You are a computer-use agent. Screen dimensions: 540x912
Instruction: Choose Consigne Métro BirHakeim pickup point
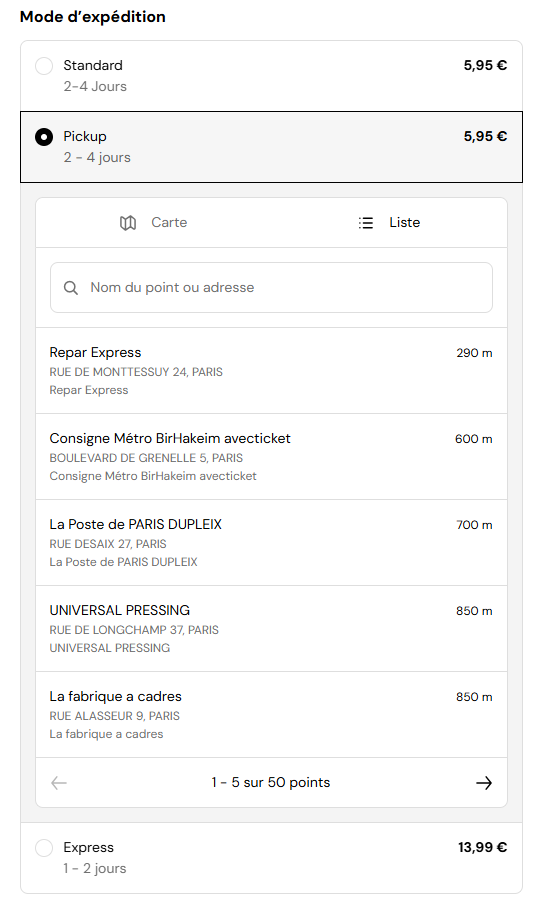click(271, 457)
